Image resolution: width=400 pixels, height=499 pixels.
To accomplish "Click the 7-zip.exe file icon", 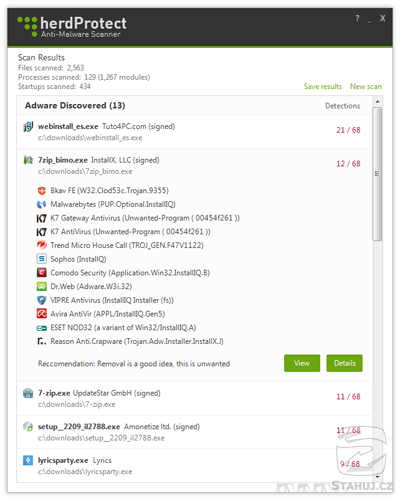I will [28, 393].
